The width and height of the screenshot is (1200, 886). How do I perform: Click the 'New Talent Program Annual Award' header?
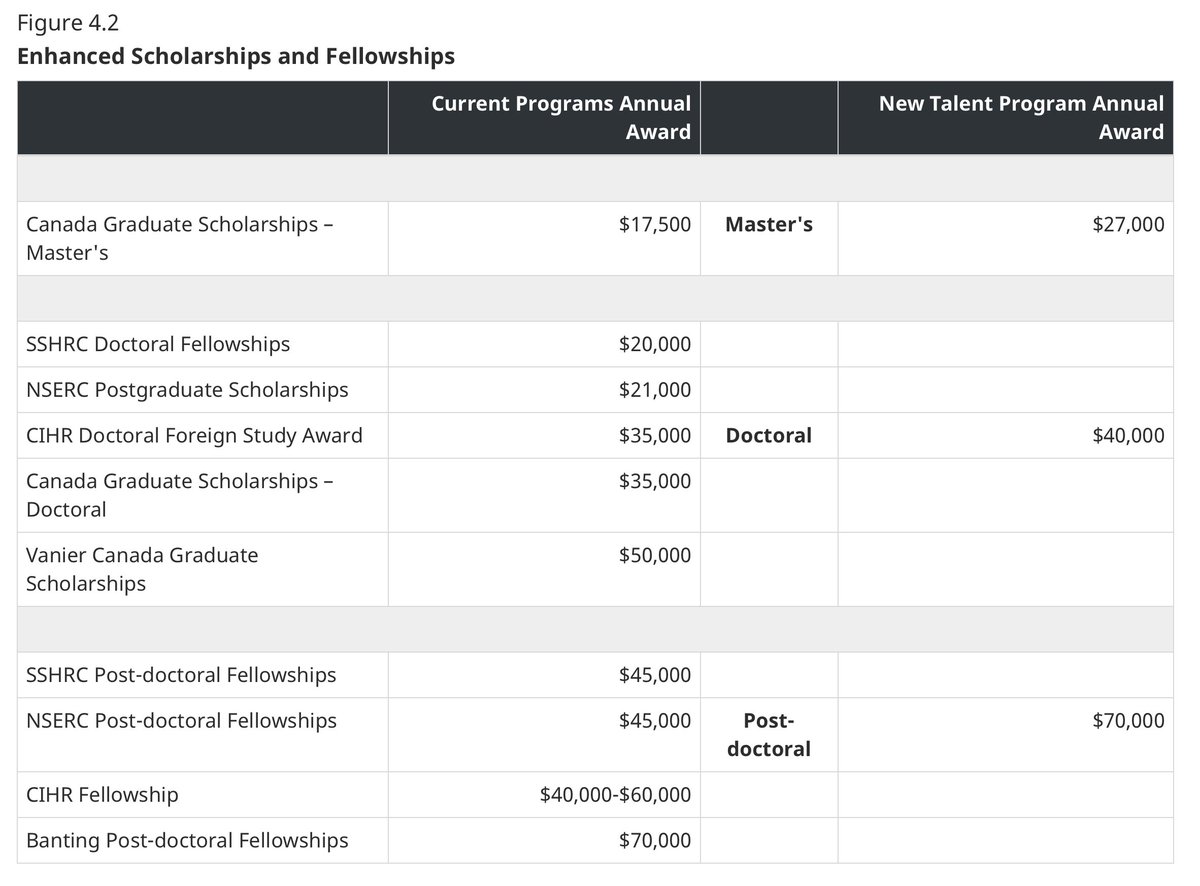coord(1021,117)
